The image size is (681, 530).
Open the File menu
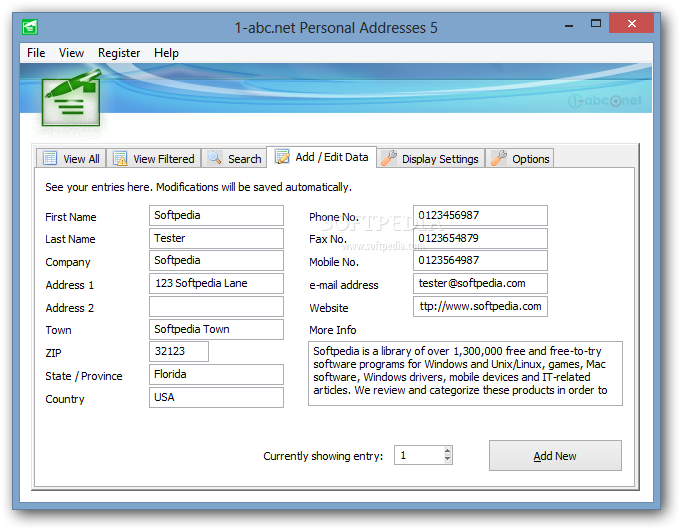point(36,53)
